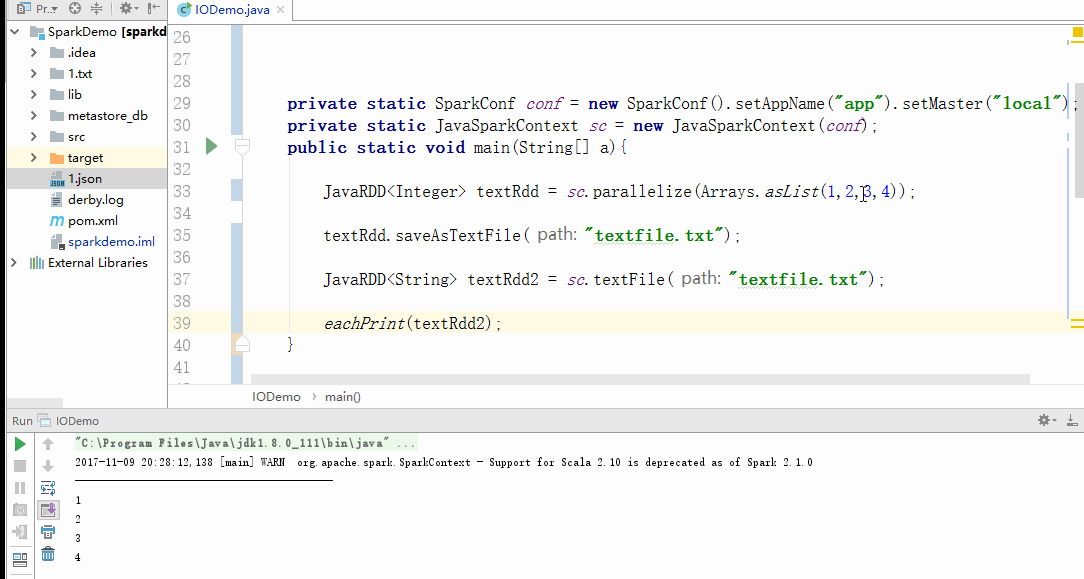This screenshot has width=1084, height=579.
Task: Click the green run gutter icon at main
Action: (x=212, y=146)
